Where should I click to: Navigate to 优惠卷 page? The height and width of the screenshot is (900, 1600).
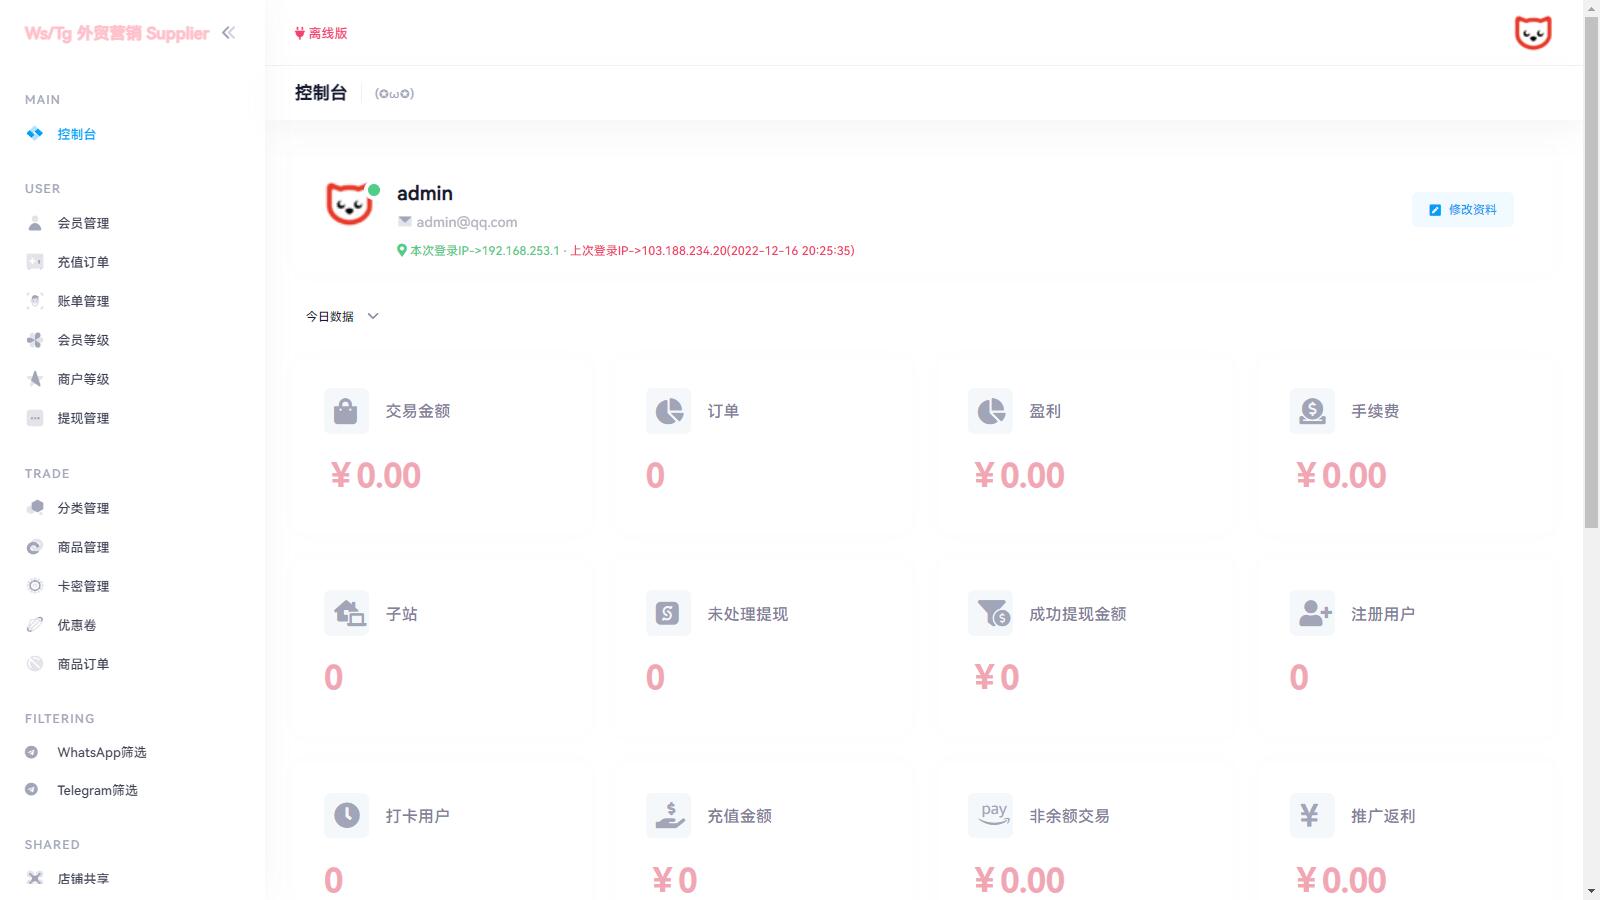[x=76, y=625]
